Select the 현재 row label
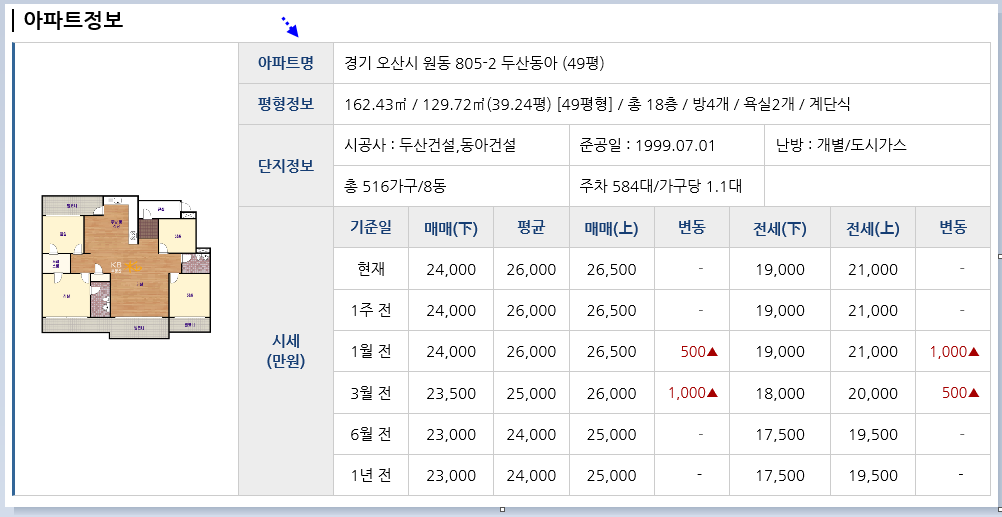The width and height of the screenshot is (1002, 517). [x=371, y=269]
